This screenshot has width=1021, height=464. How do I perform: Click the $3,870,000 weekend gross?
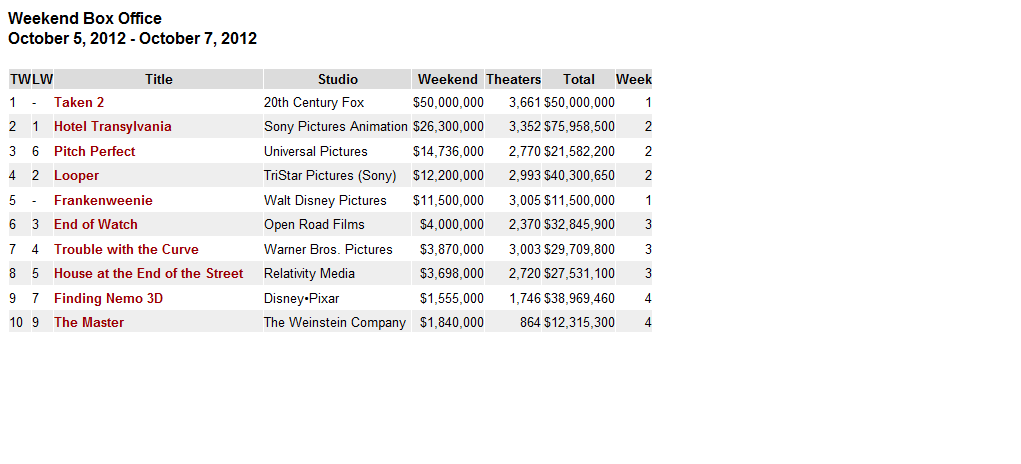click(452, 249)
